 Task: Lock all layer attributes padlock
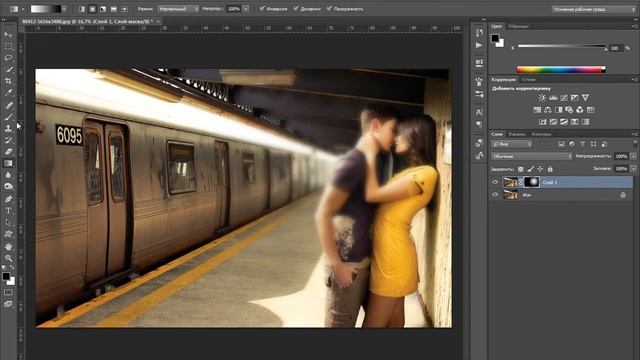(x=550, y=169)
